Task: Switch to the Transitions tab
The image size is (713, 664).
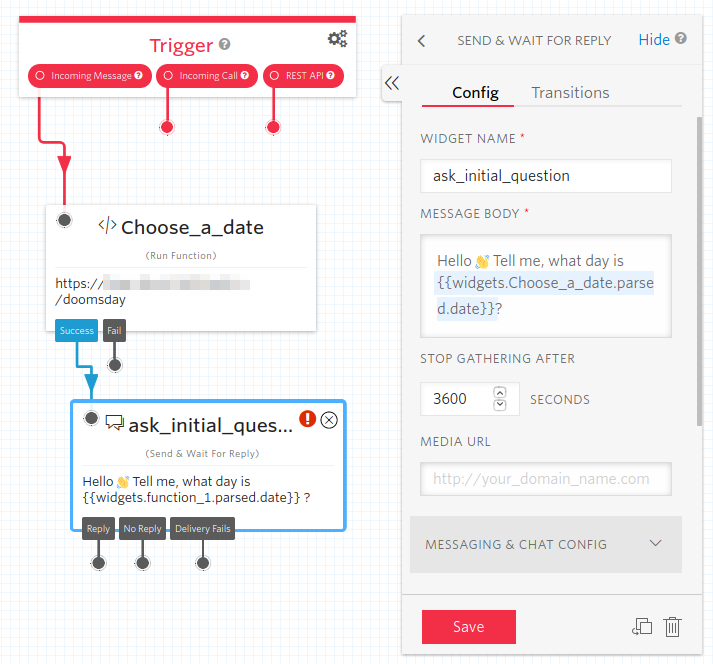Action: coord(570,93)
